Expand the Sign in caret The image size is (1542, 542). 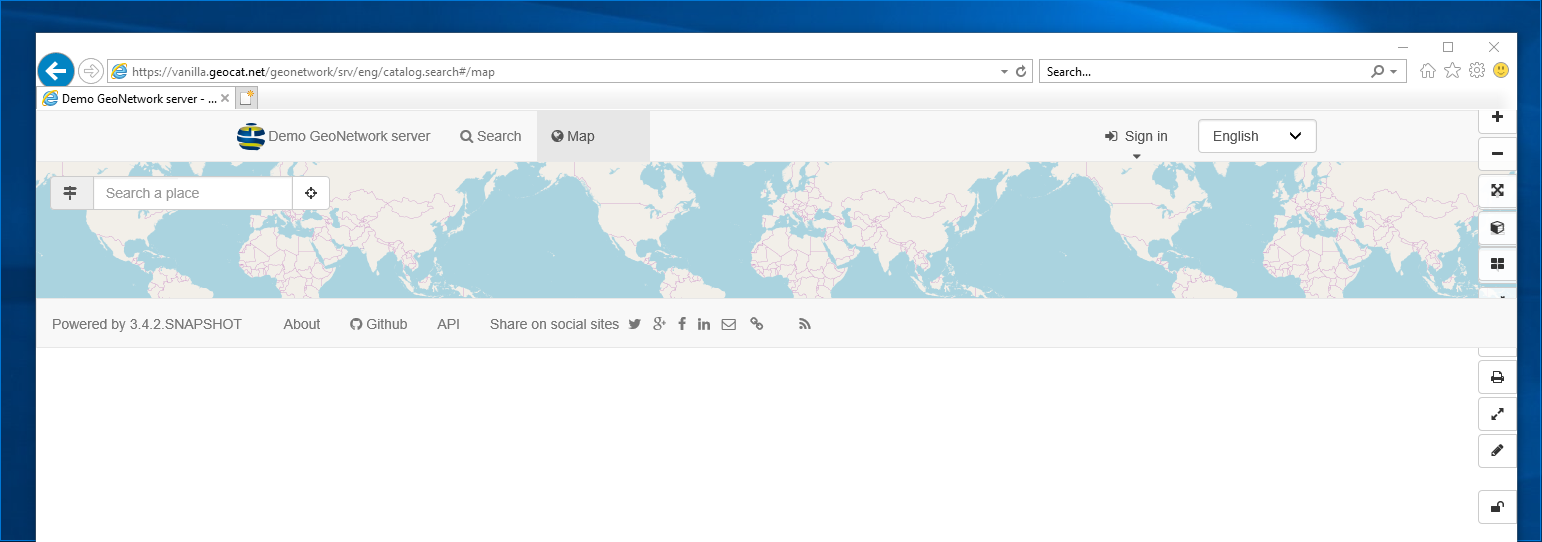tap(1136, 156)
